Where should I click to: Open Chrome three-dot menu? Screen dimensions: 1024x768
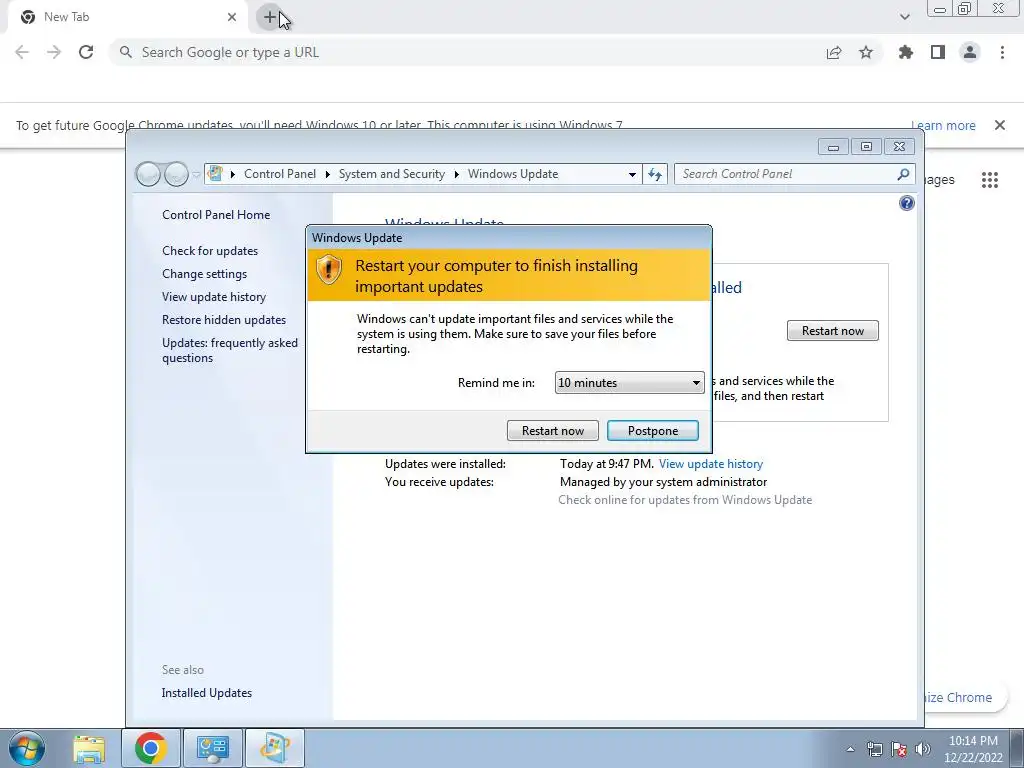coord(1002,52)
